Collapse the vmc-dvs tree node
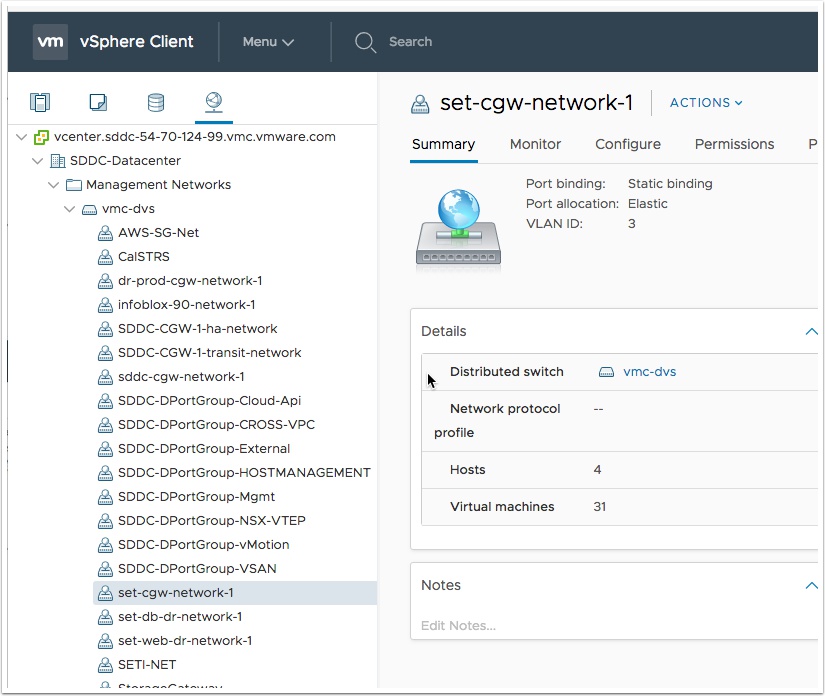 [x=69, y=209]
